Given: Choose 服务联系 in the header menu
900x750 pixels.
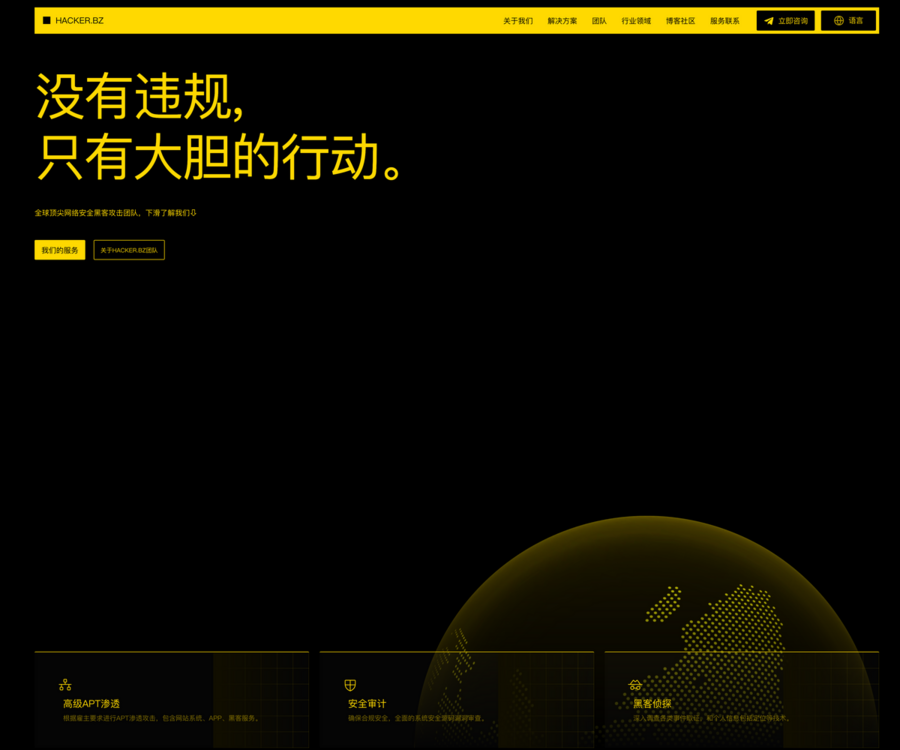Looking at the screenshot, I should coord(724,21).
